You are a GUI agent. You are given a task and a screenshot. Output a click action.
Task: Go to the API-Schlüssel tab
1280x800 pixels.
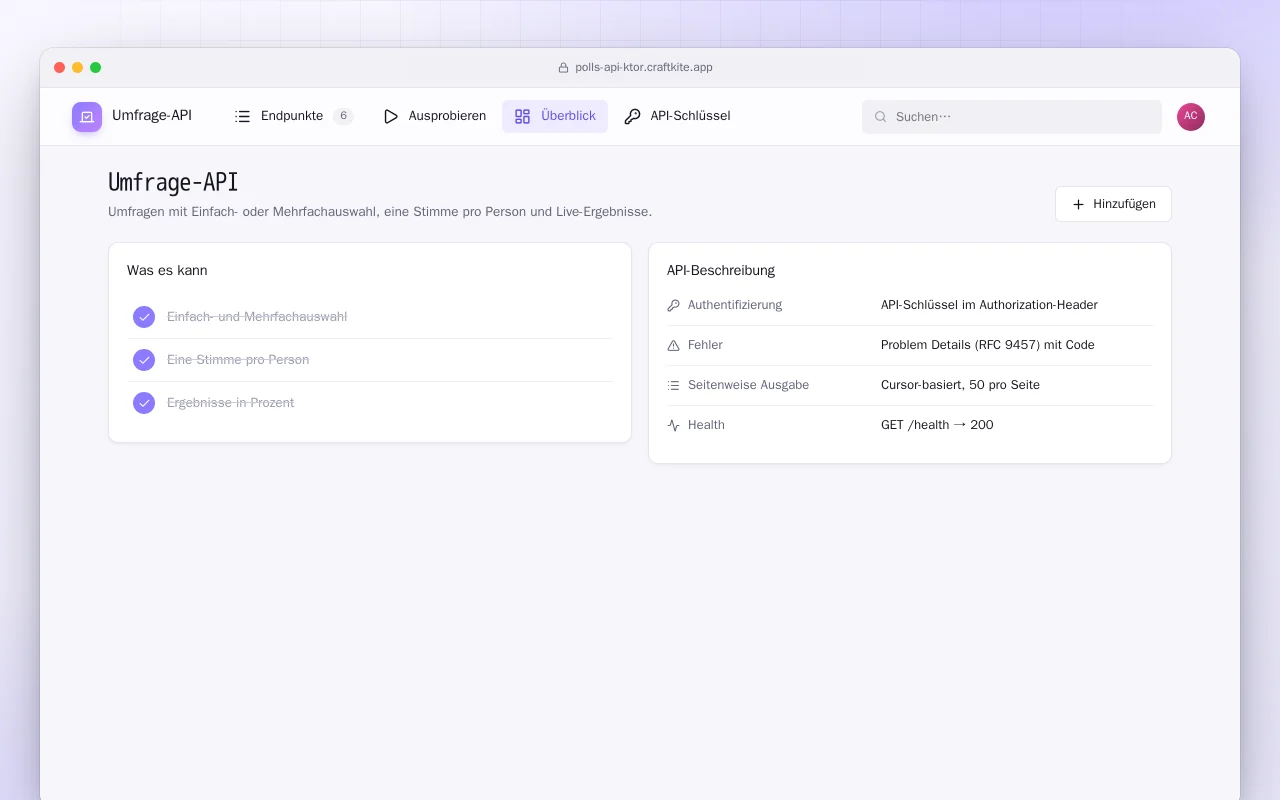point(677,116)
